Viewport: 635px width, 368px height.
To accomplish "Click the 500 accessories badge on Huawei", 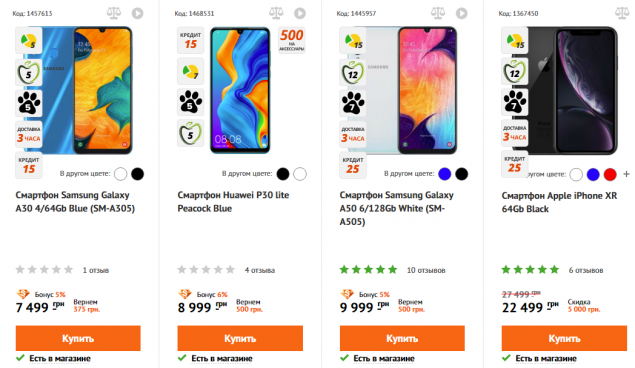I will tap(292, 40).
